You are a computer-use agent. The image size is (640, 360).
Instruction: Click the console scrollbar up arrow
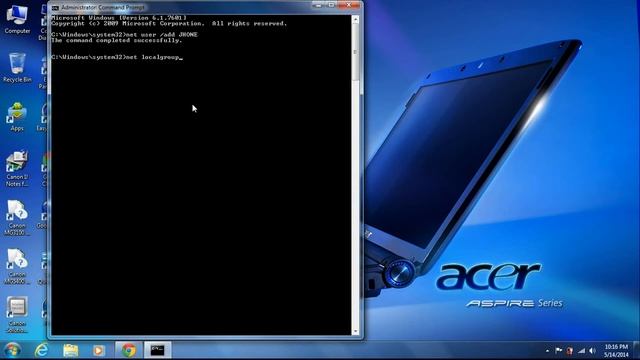coord(355,19)
